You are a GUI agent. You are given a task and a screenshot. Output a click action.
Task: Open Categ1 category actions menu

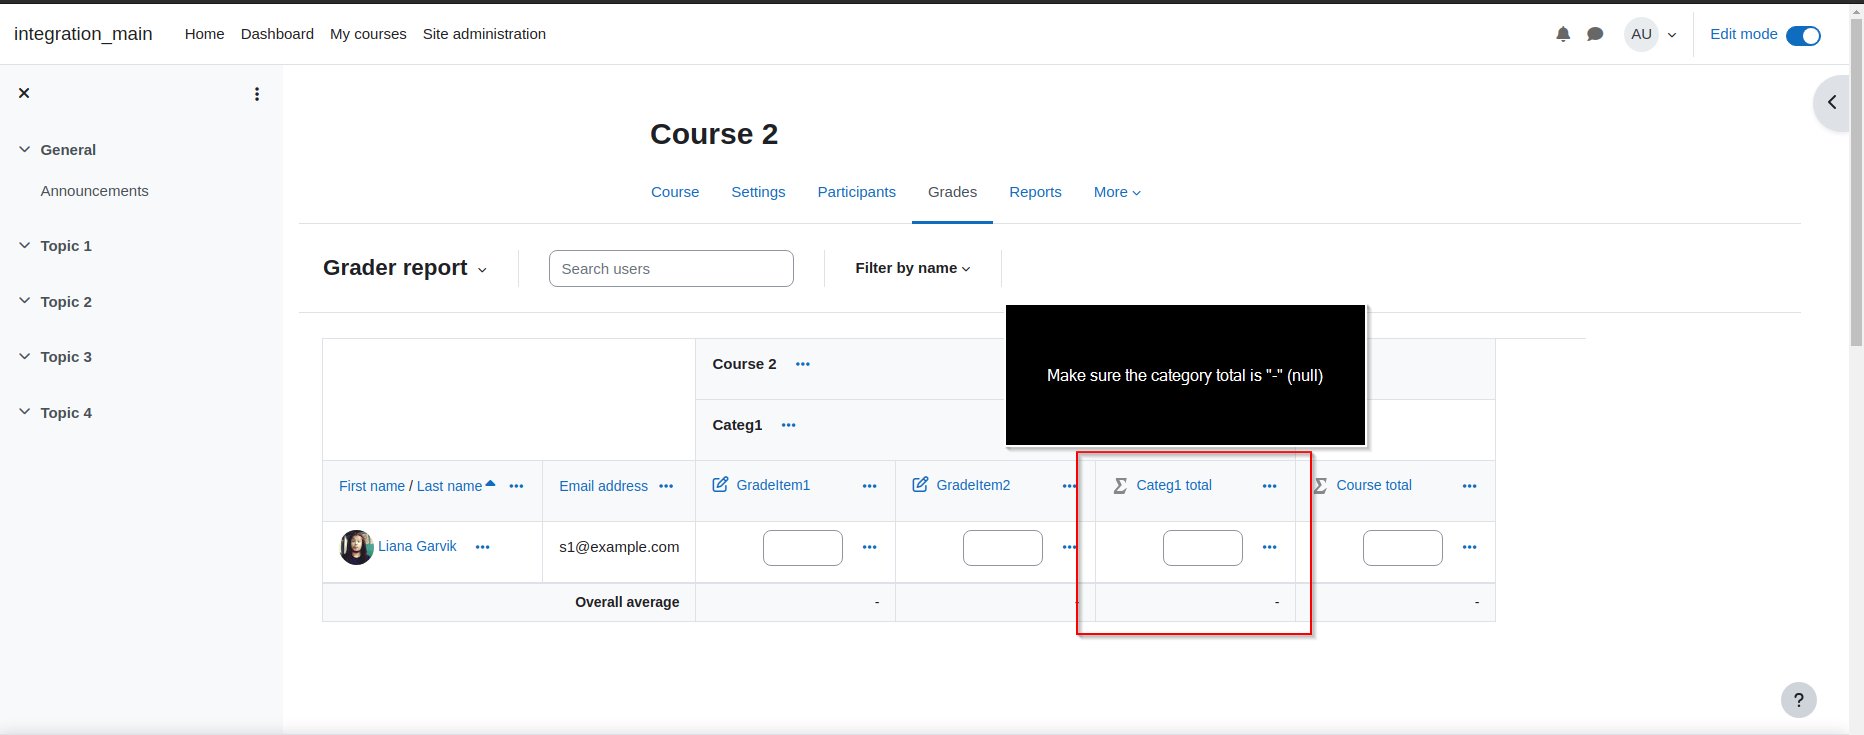click(788, 425)
